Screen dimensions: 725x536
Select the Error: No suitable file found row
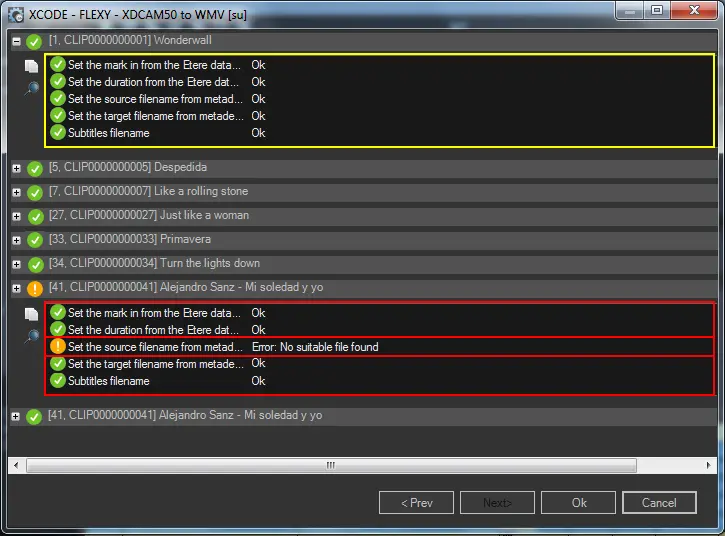point(314,347)
